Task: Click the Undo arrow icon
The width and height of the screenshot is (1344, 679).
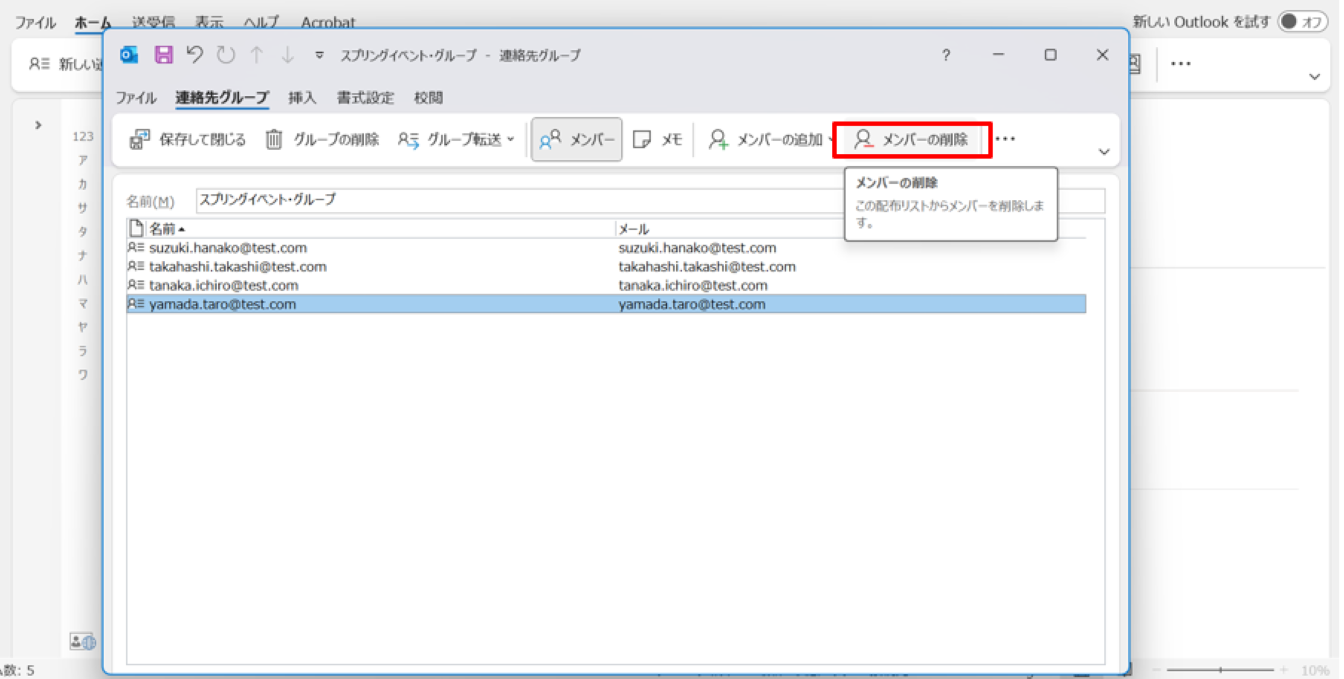Action: 194,55
